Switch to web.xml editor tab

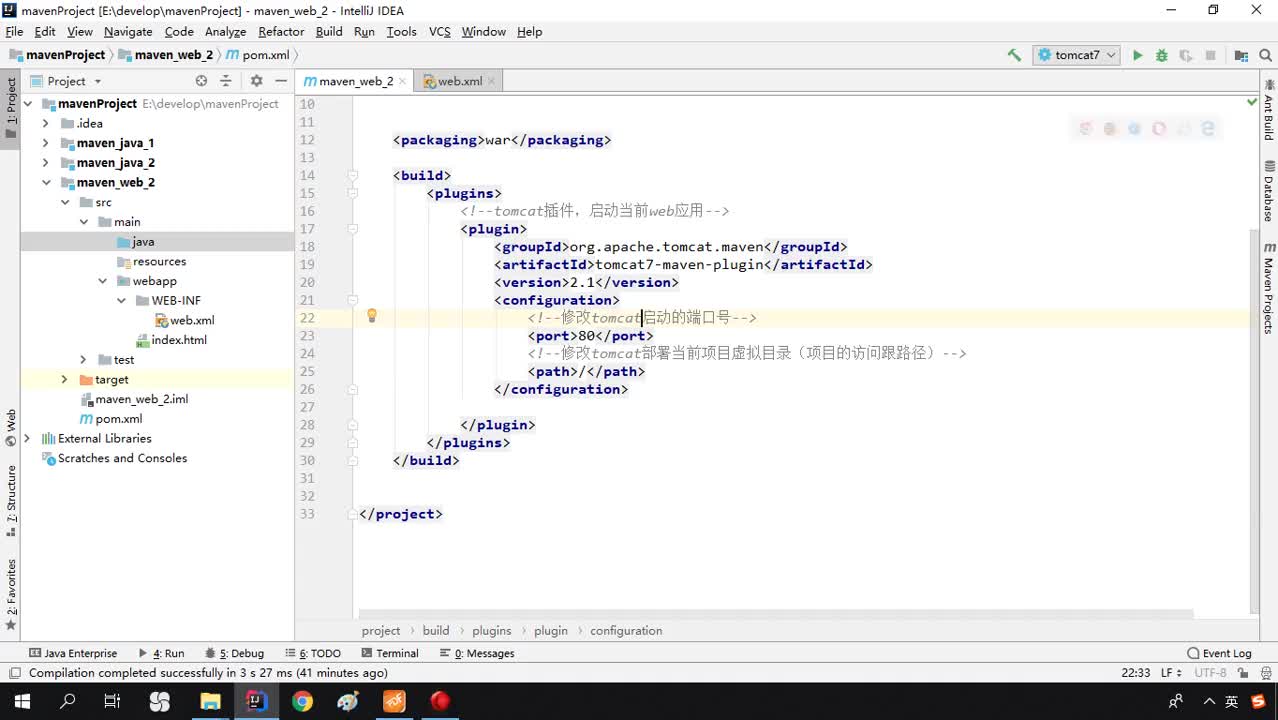pyautogui.click(x=461, y=81)
